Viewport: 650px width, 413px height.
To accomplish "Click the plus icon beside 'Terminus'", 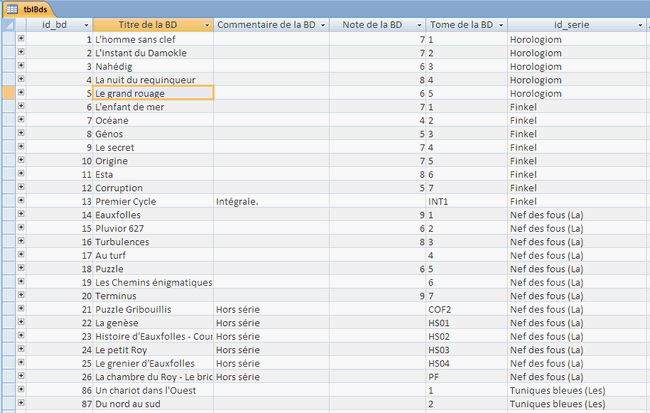I will [x=21, y=296].
